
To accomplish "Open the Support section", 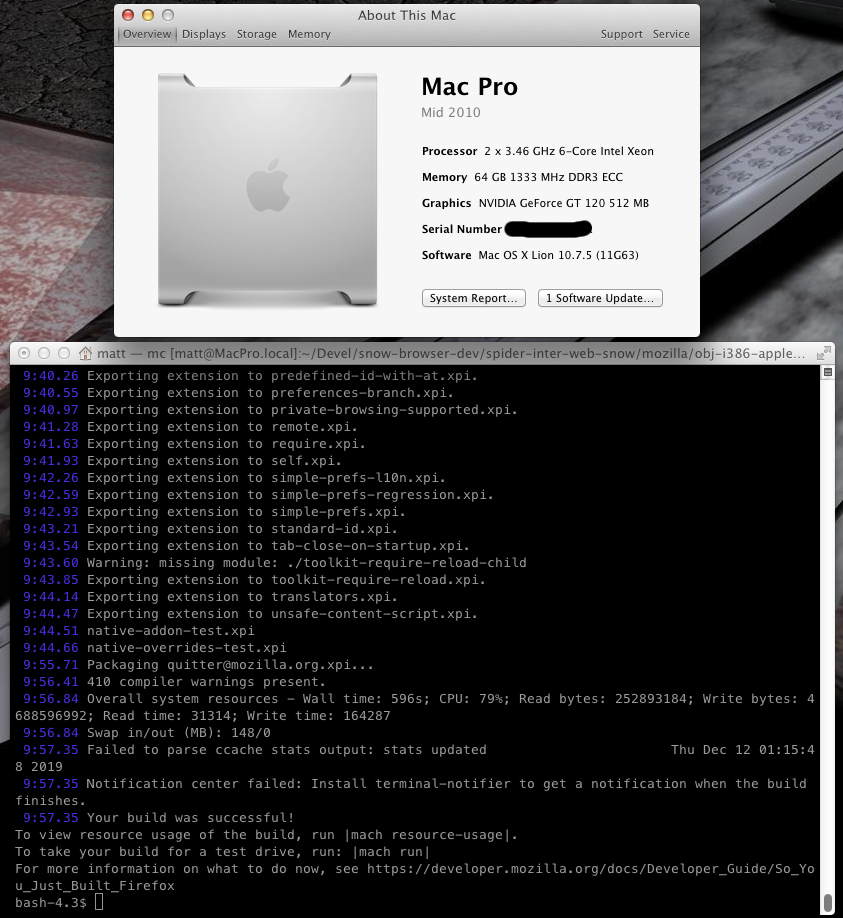I will point(621,34).
